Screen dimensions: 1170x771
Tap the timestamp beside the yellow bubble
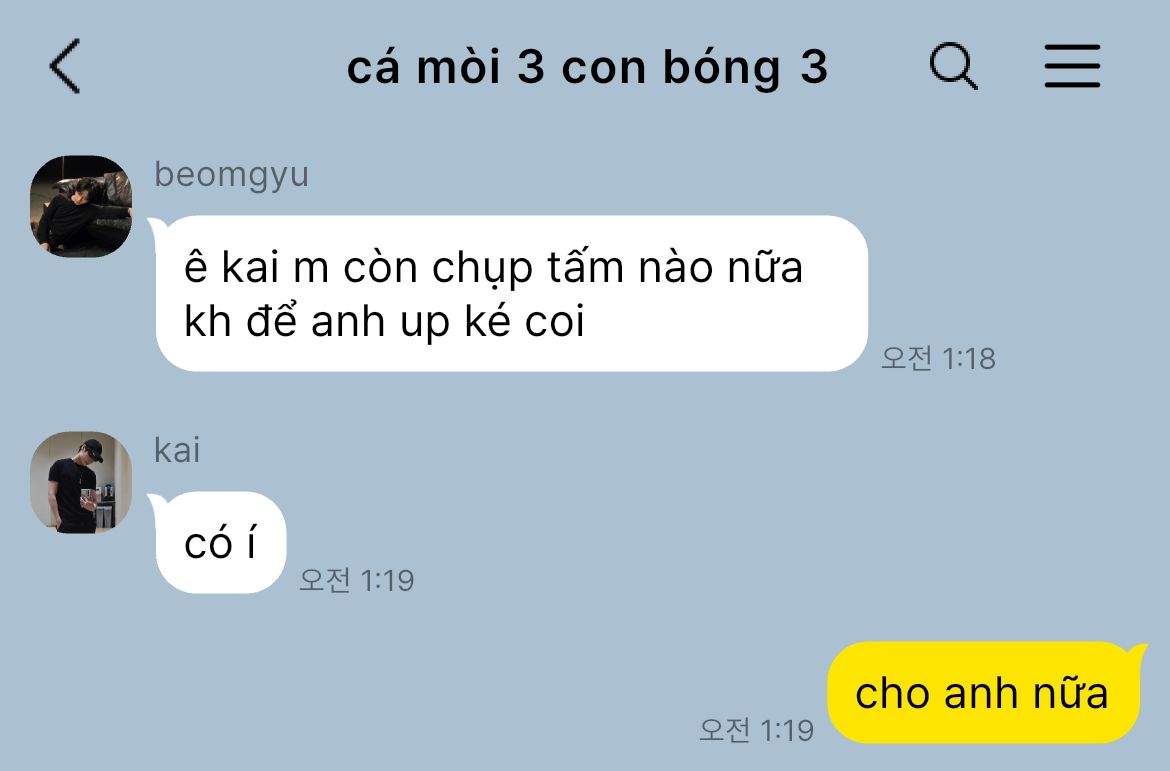756,730
